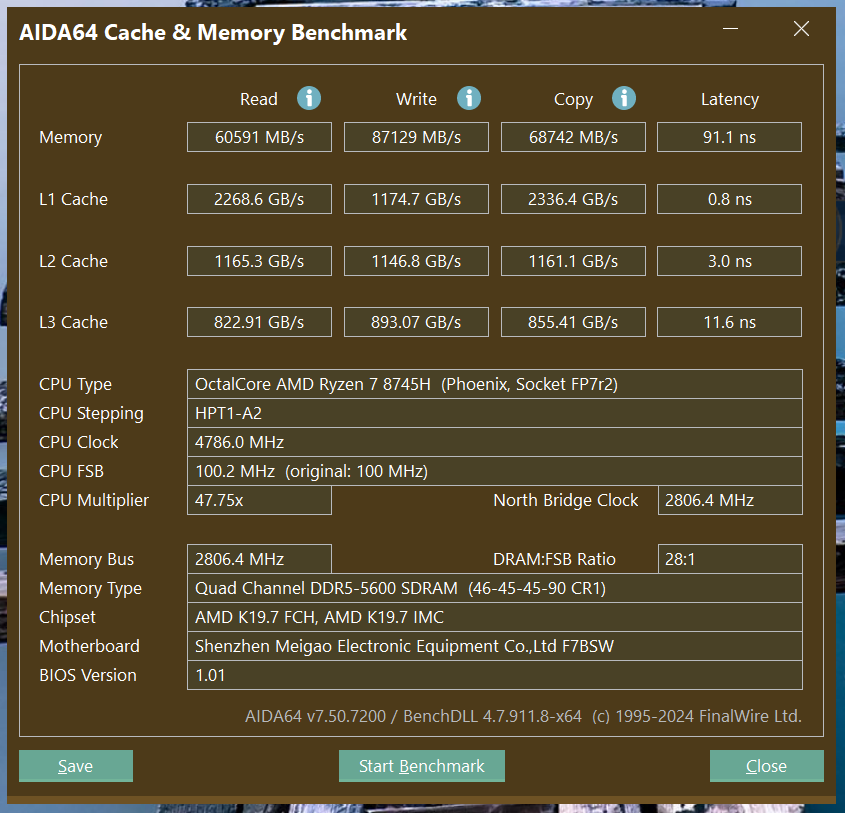845x813 pixels.
Task: Click the CPU Clock label
Action: tap(79, 442)
